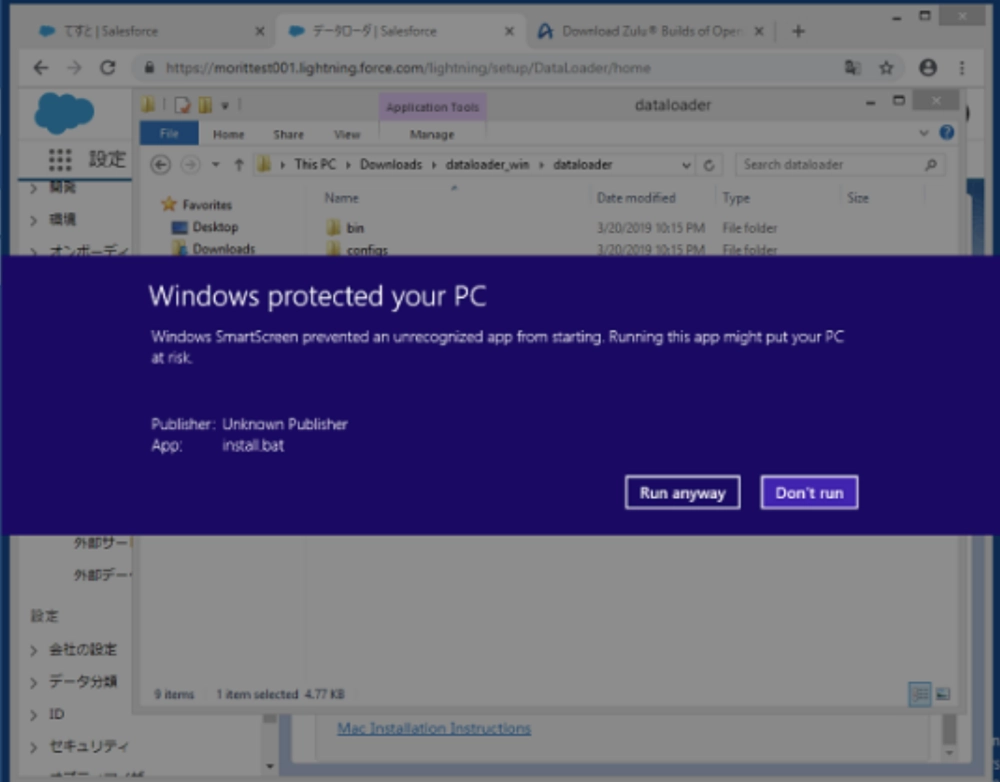Click the Properties icon in Explorer quick access toolbar
Viewport: 1000px width, 782px height.
point(182,105)
